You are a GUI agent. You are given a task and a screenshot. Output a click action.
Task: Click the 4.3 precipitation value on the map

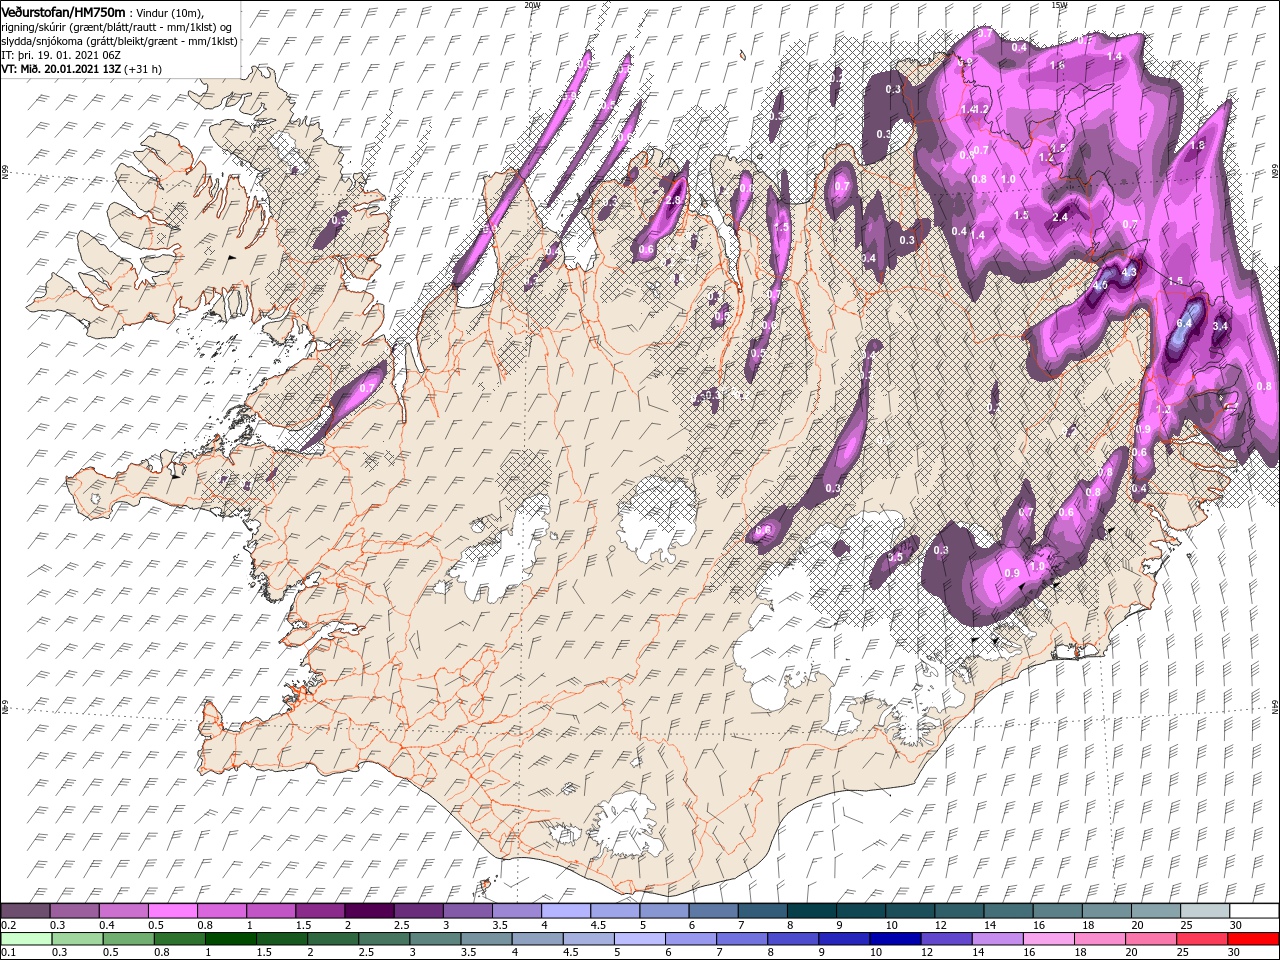click(1129, 272)
